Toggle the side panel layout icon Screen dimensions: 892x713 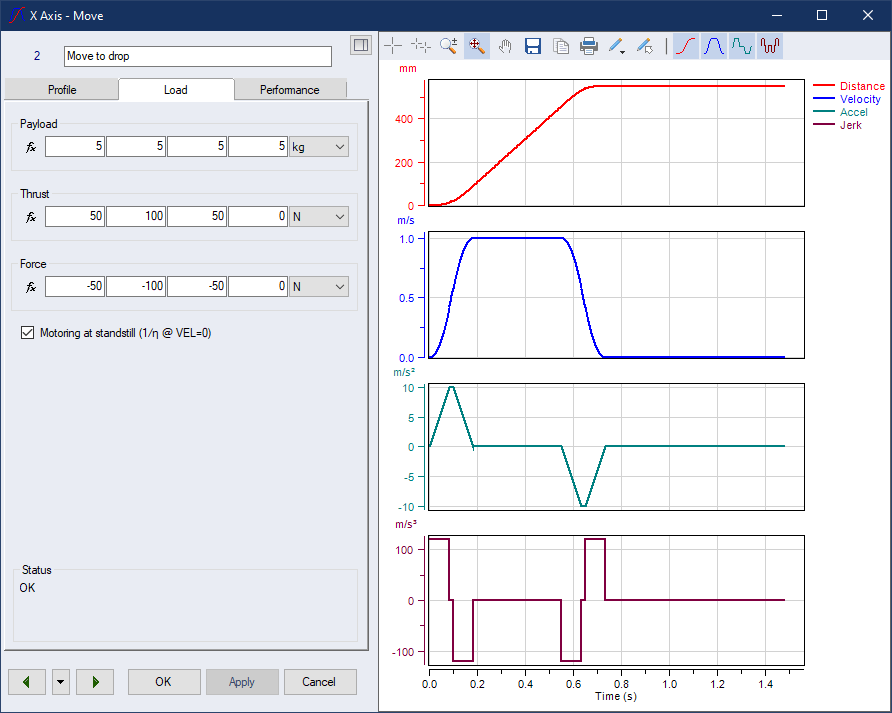point(360,45)
